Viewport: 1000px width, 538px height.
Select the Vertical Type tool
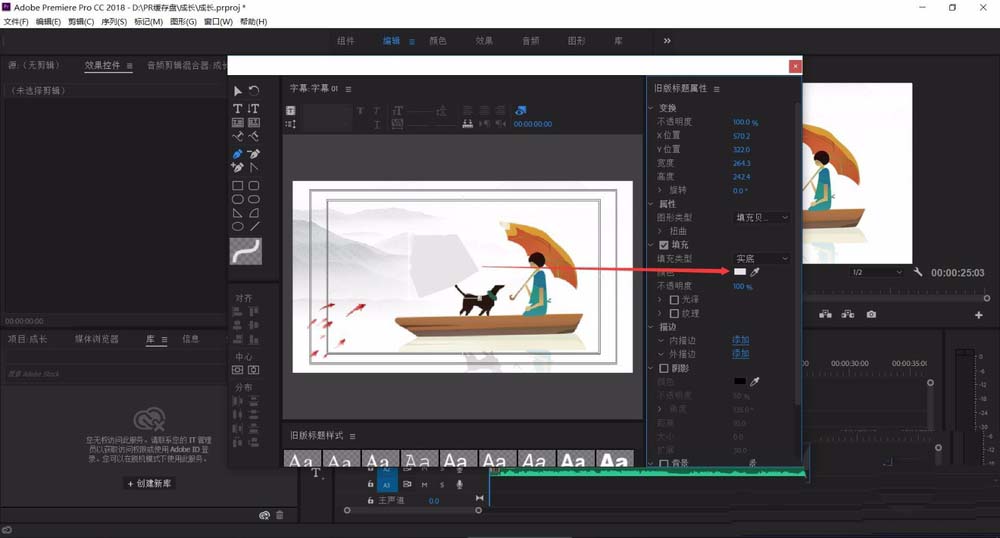tap(254, 108)
